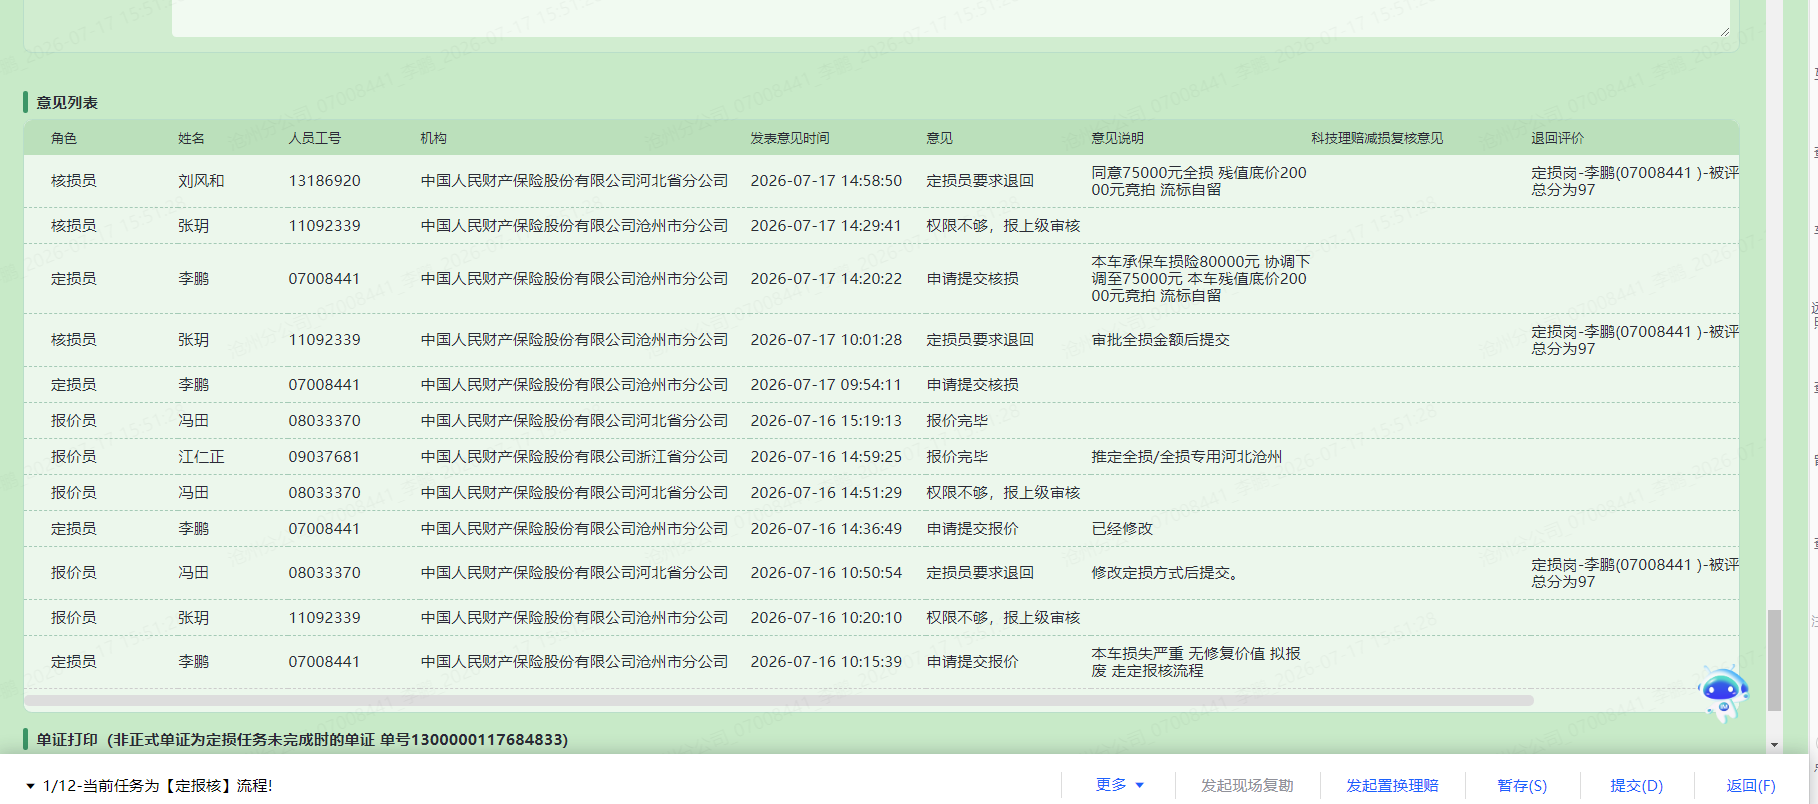The height and width of the screenshot is (804, 1818).
Task: Submit with 提交(D) button
Action: [1636, 785]
